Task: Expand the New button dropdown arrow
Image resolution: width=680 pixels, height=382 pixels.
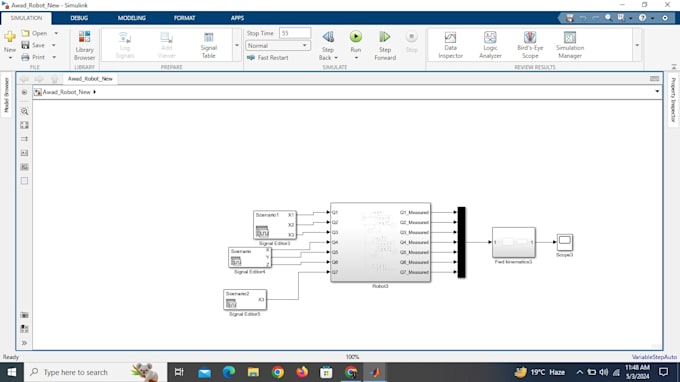Action: pos(10,58)
